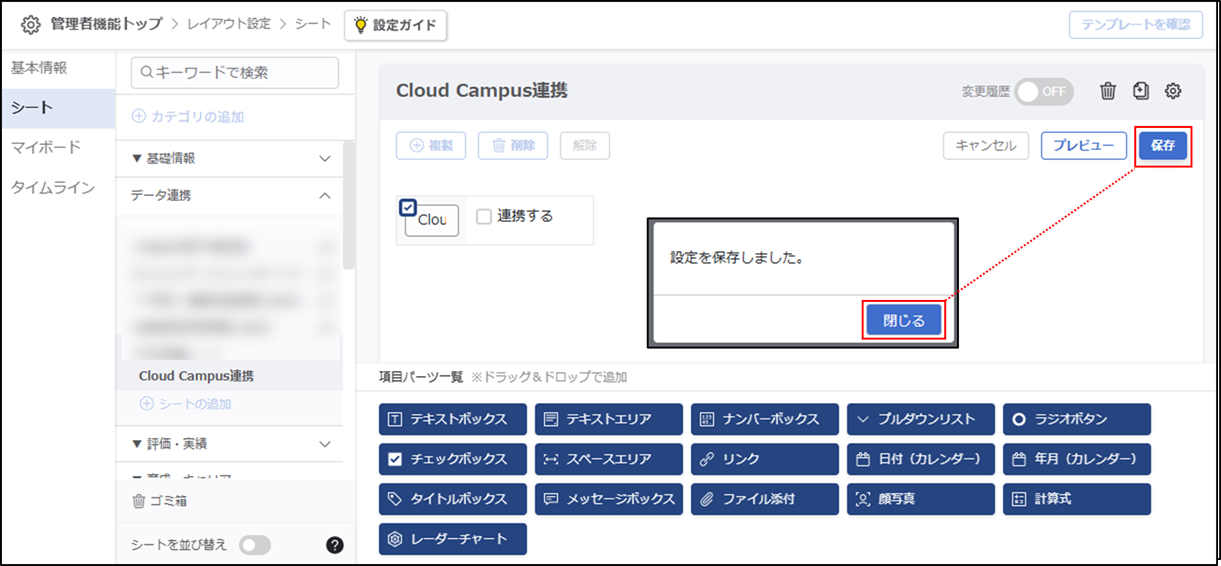Collapse the データ連携 category chevron
Image resolution: width=1221 pixels, height=566 pixels.
click(x=324, y=196)
